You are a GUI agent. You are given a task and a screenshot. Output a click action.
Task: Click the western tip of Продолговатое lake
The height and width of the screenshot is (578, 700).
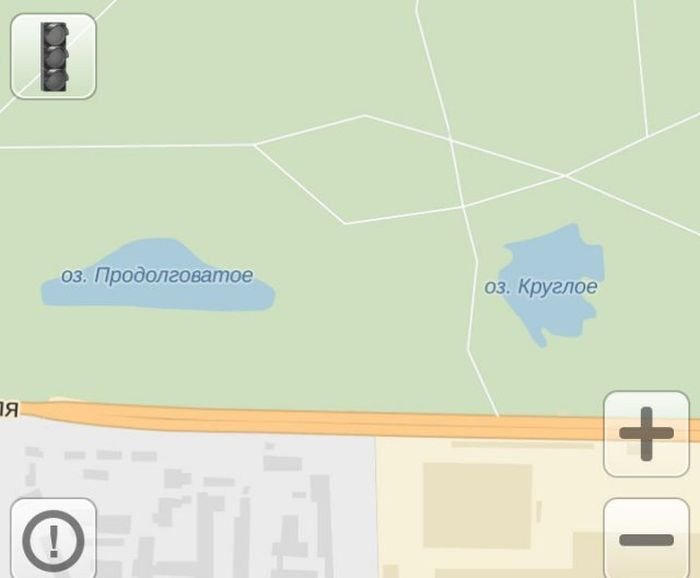pyautogui.click(x=46, y=294)
